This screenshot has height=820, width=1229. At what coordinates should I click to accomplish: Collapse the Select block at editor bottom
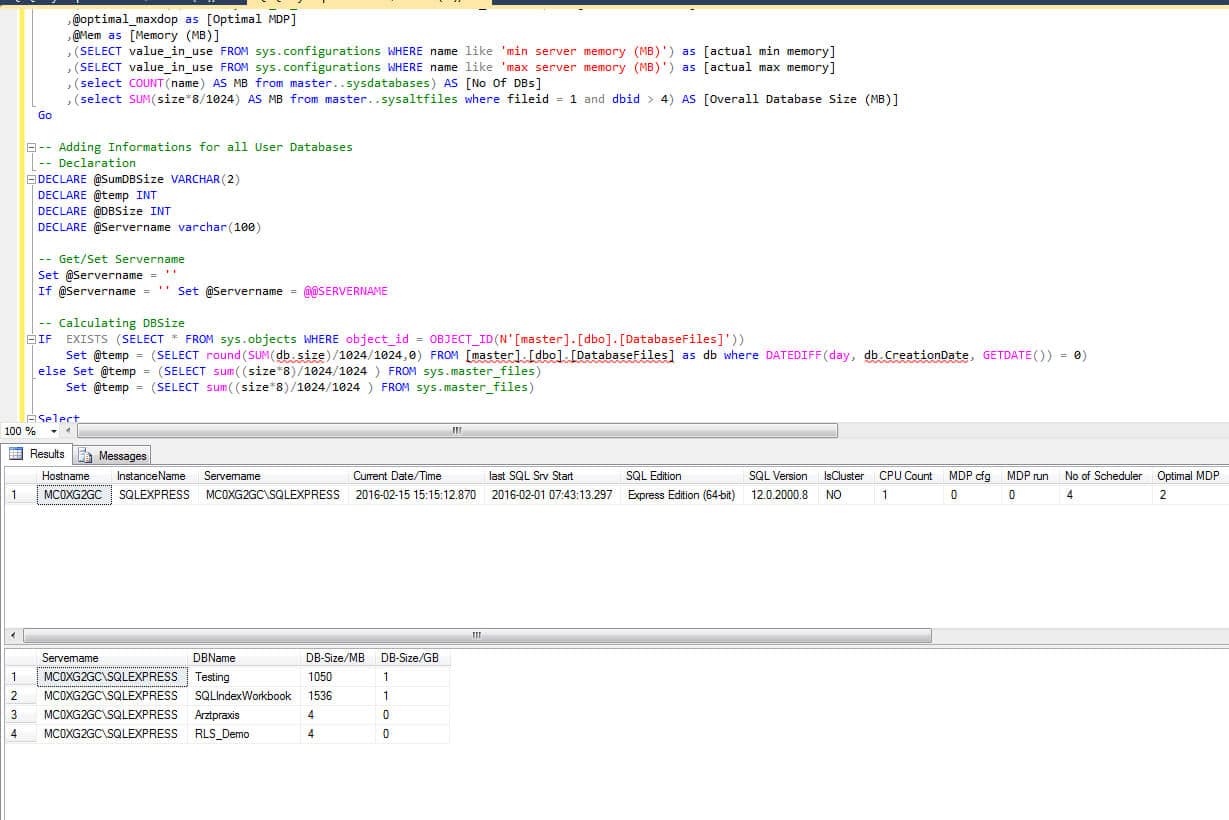(32, 419)
